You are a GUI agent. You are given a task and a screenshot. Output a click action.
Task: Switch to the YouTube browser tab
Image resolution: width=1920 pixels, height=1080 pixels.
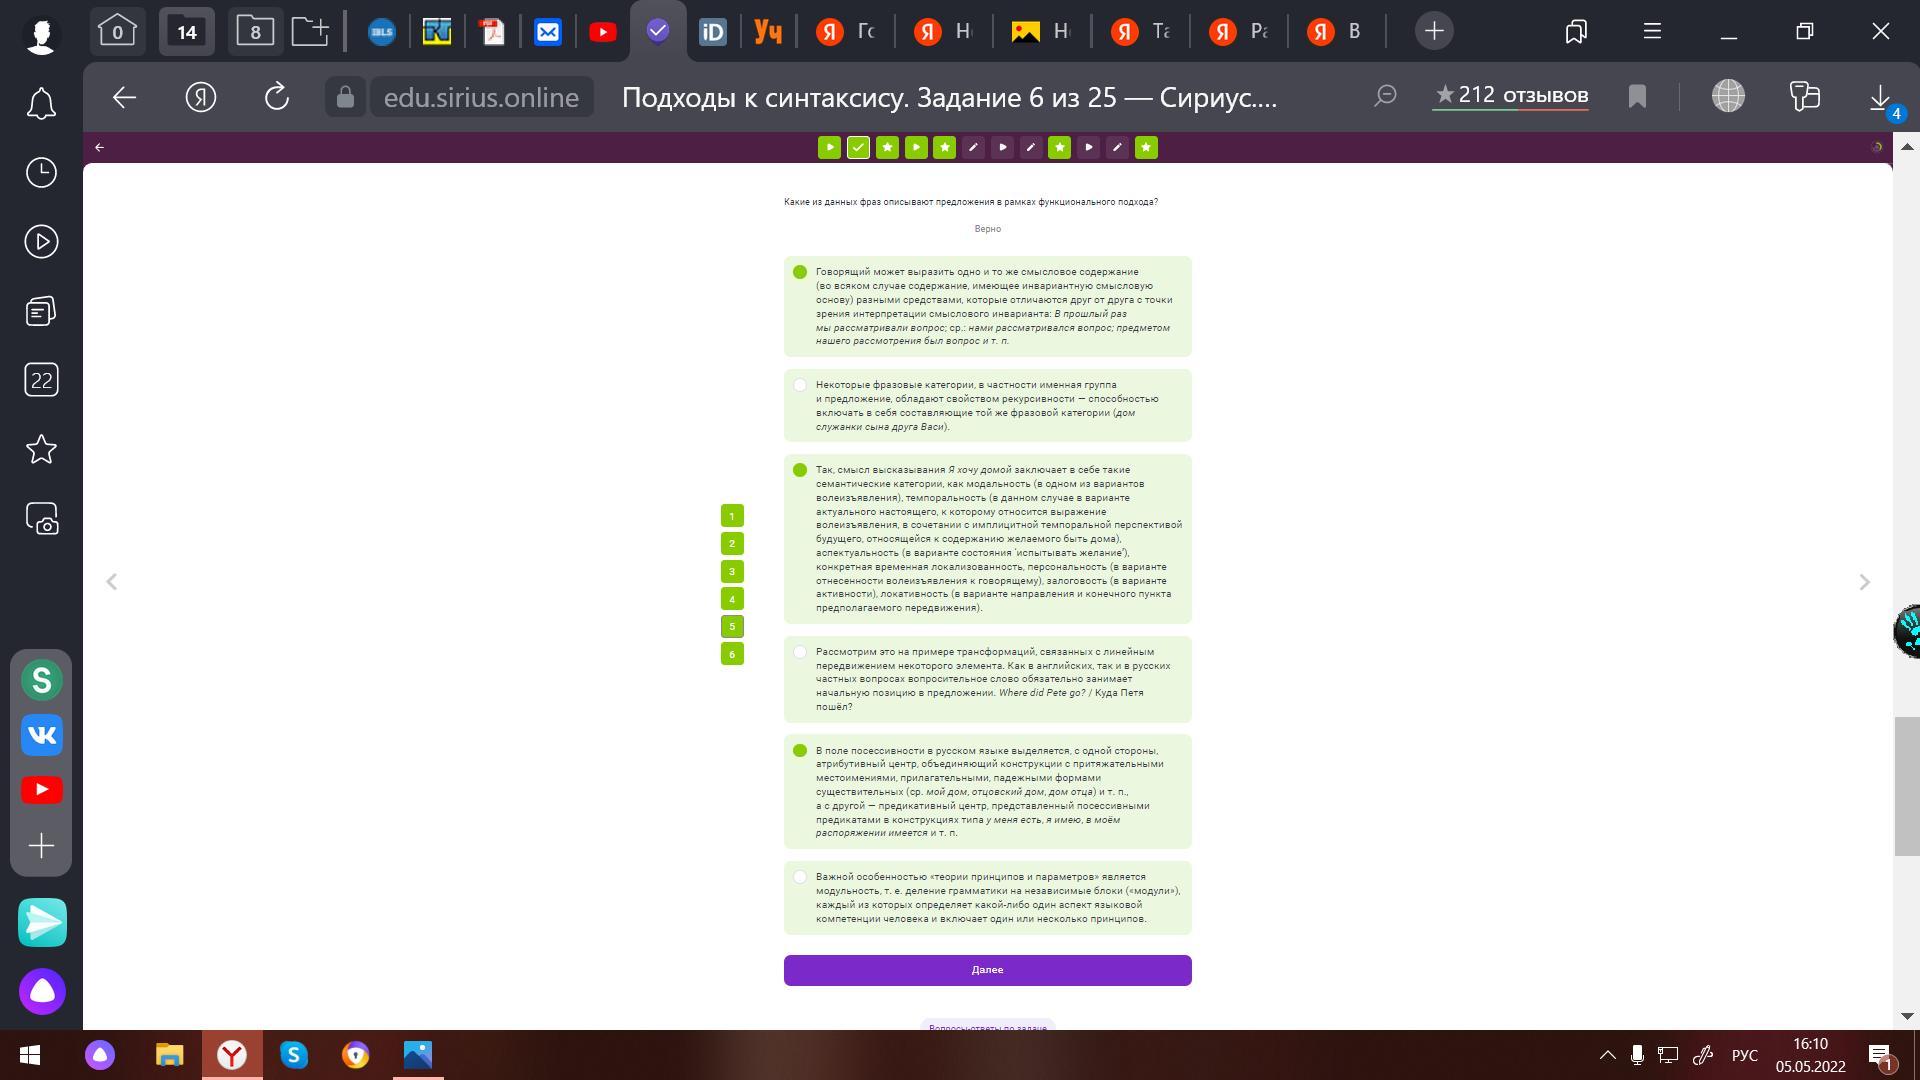point(603,32)
